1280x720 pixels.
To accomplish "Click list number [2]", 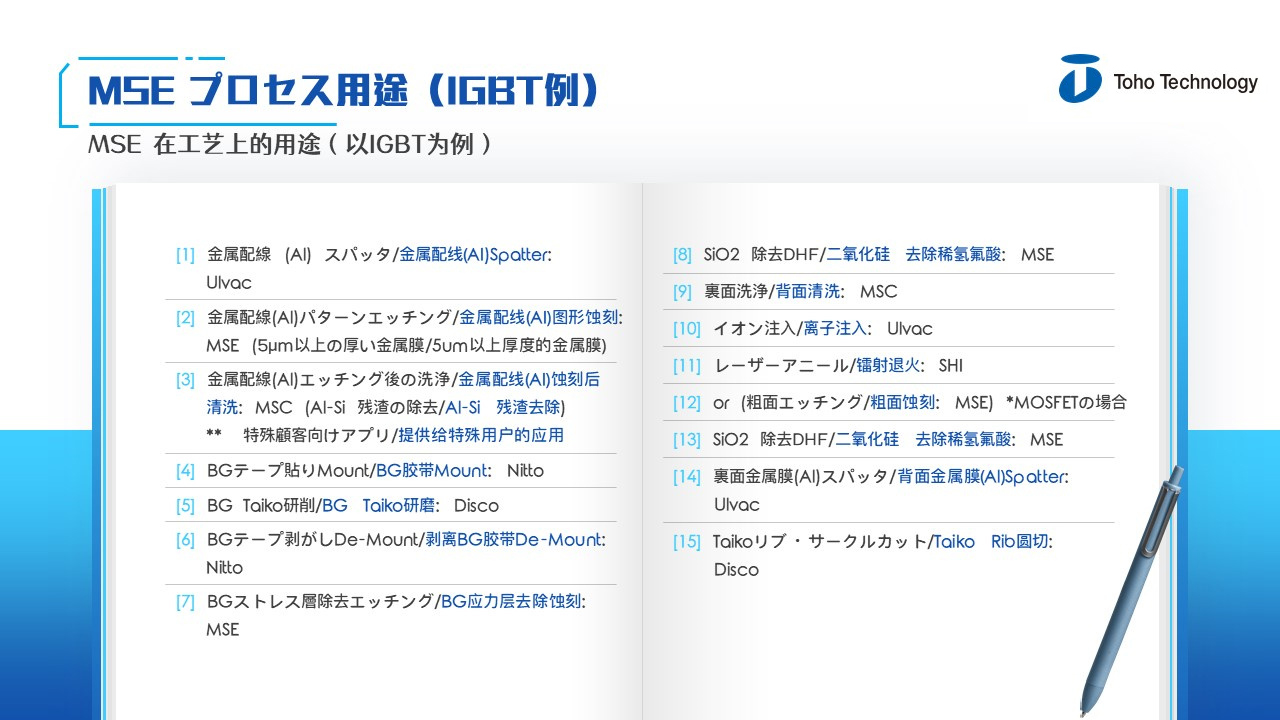I will pos(185,318).
